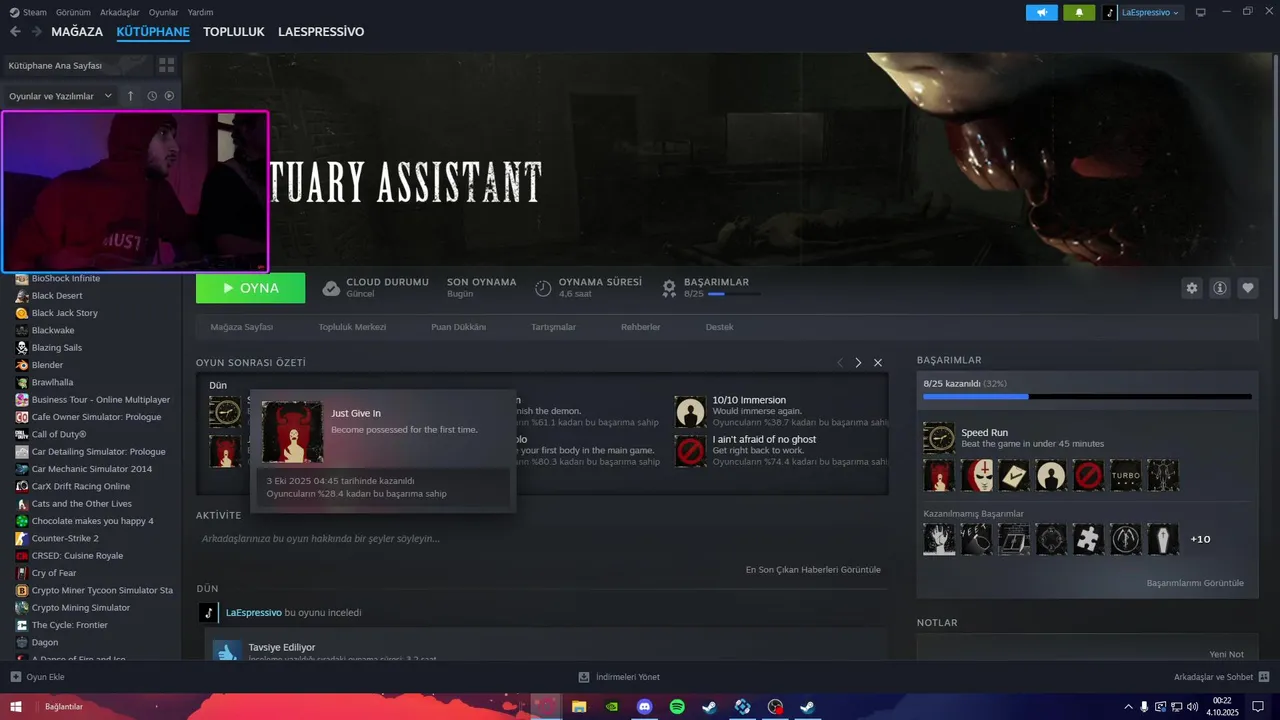
Task: Open the Topluluk Merkezi link
Action: click(352, 327)
